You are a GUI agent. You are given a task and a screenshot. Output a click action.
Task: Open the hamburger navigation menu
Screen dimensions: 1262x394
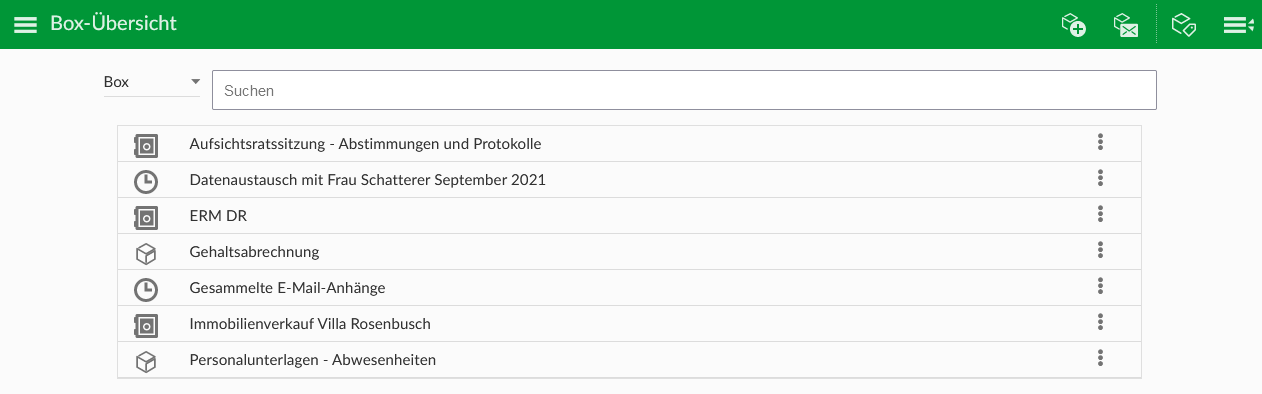[x=25, y=24]
